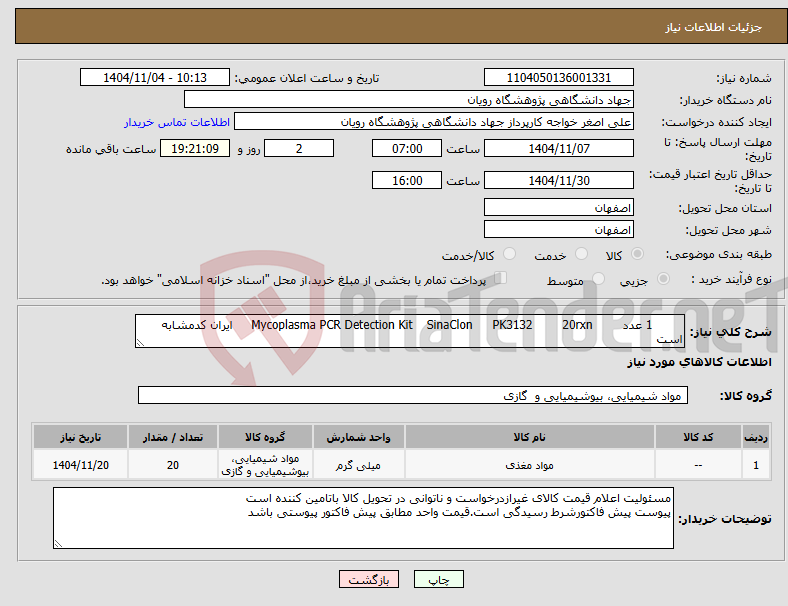Click the buyer notes resize handle
Viewport: 788px width, 606px height.
(58, 544)
